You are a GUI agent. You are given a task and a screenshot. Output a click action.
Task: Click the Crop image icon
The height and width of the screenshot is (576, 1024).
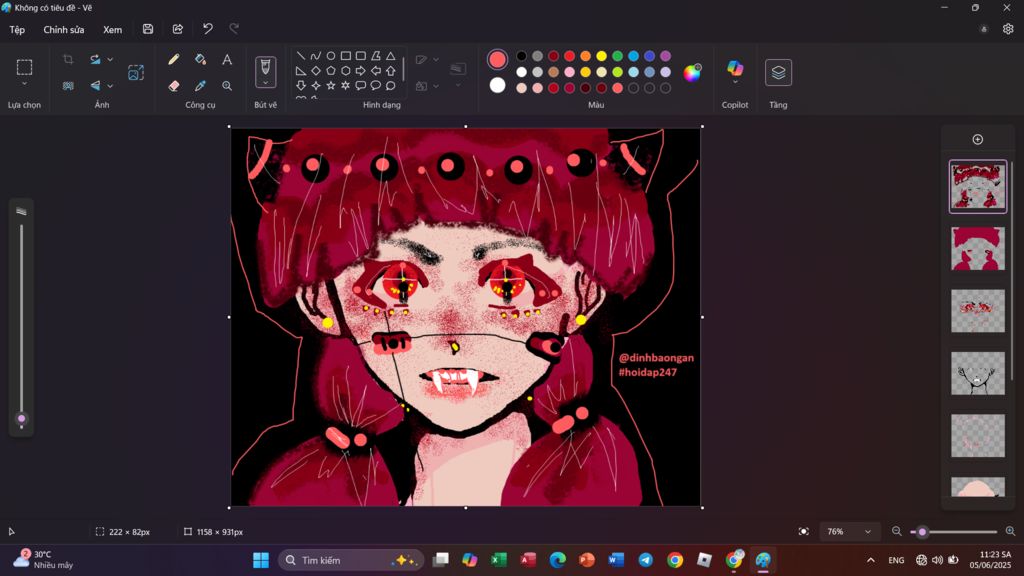point(68,60)
